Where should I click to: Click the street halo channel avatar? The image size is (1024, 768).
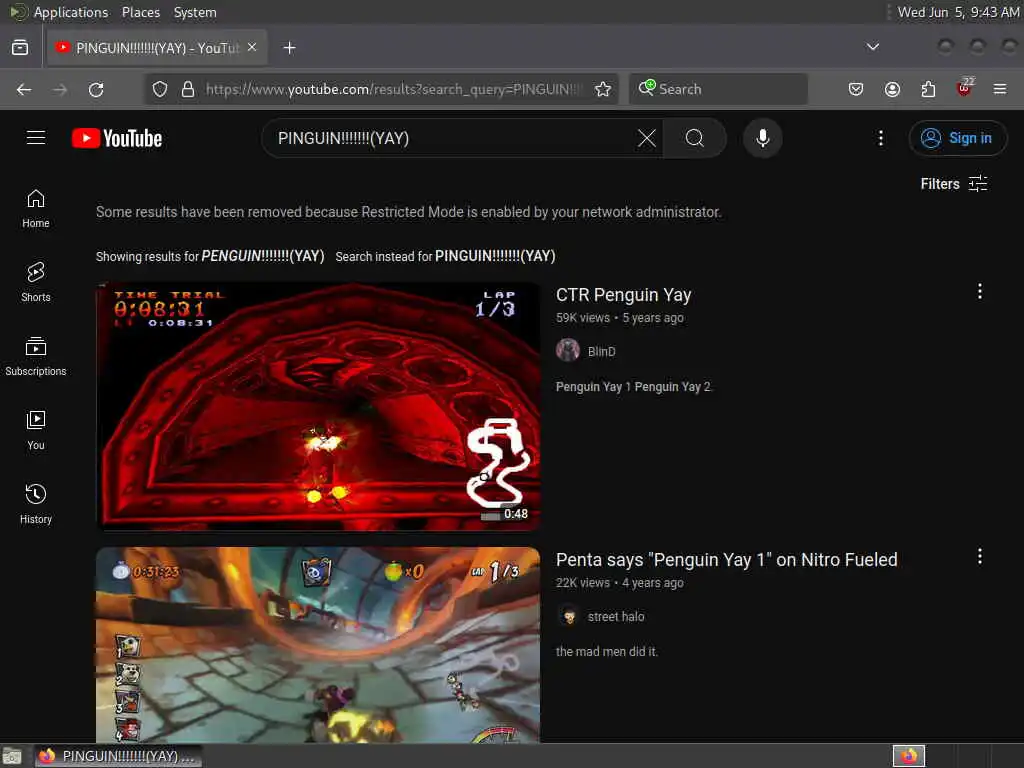(x=568, y=616)
